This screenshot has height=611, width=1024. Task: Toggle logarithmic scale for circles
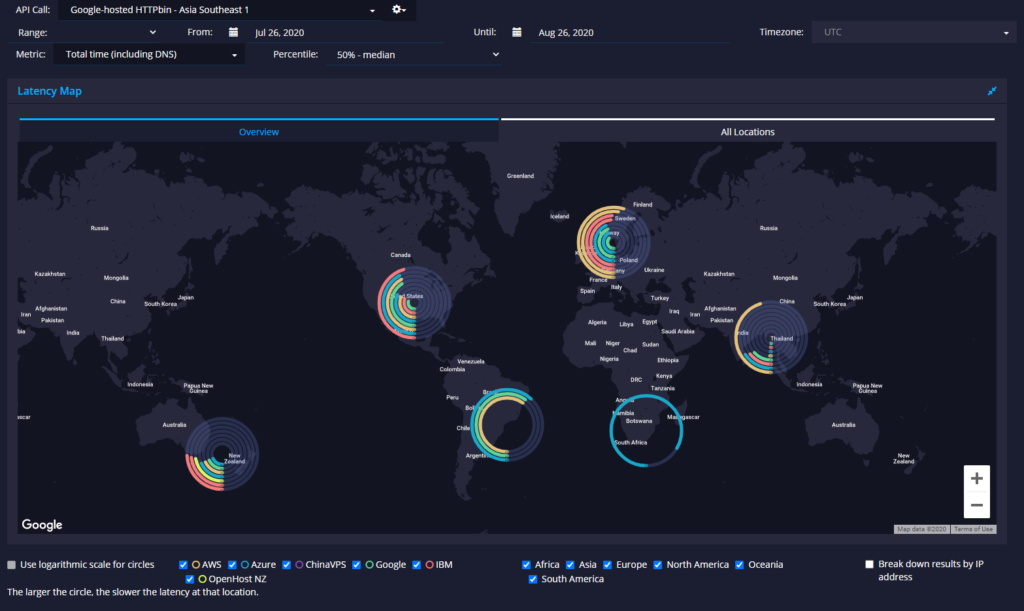pos(12,565)
